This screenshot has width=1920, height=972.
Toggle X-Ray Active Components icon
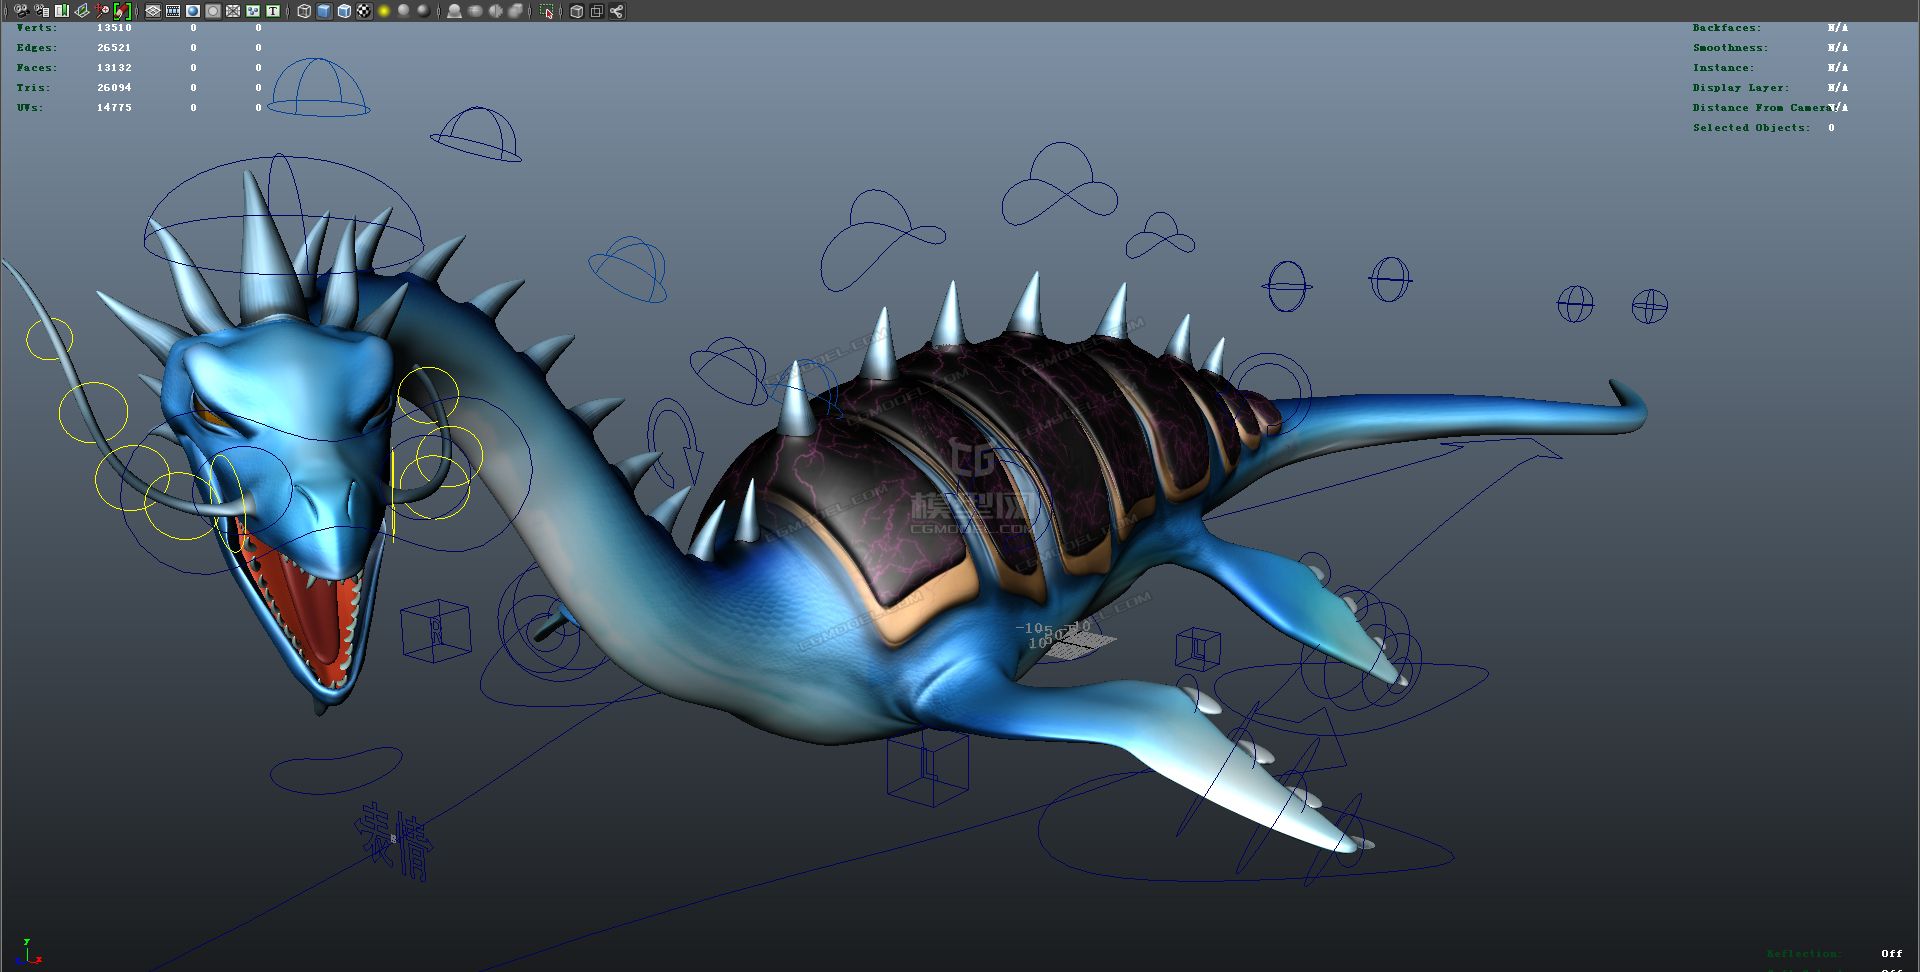click(x=597, y=11)
